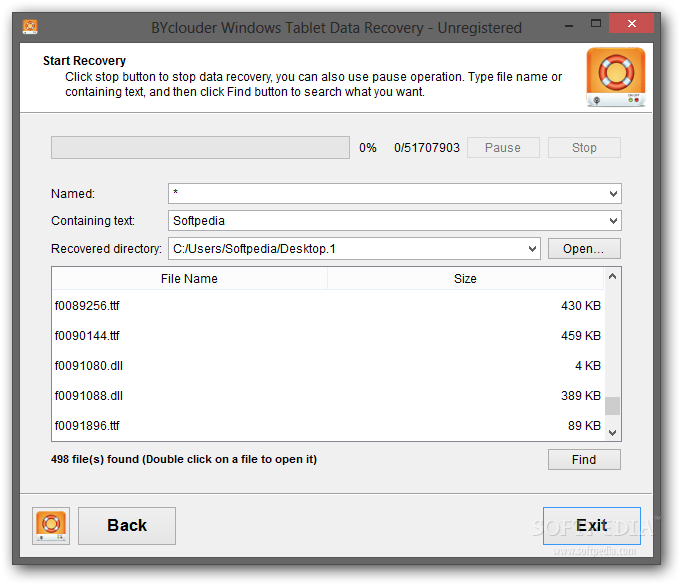
Task: Close the window with the red X
Action: [x=631, y=23]
